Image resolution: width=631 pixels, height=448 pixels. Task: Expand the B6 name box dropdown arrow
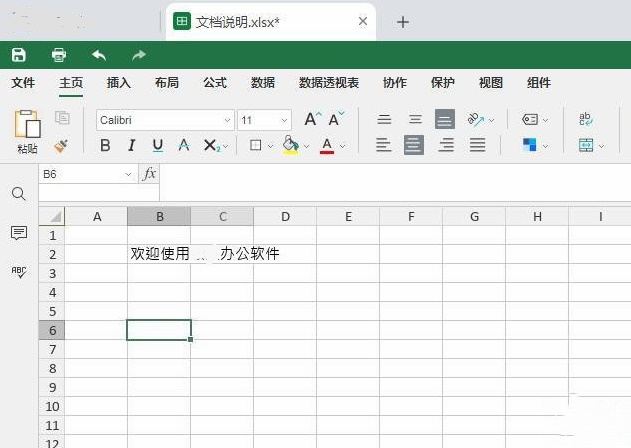point(128,174)
